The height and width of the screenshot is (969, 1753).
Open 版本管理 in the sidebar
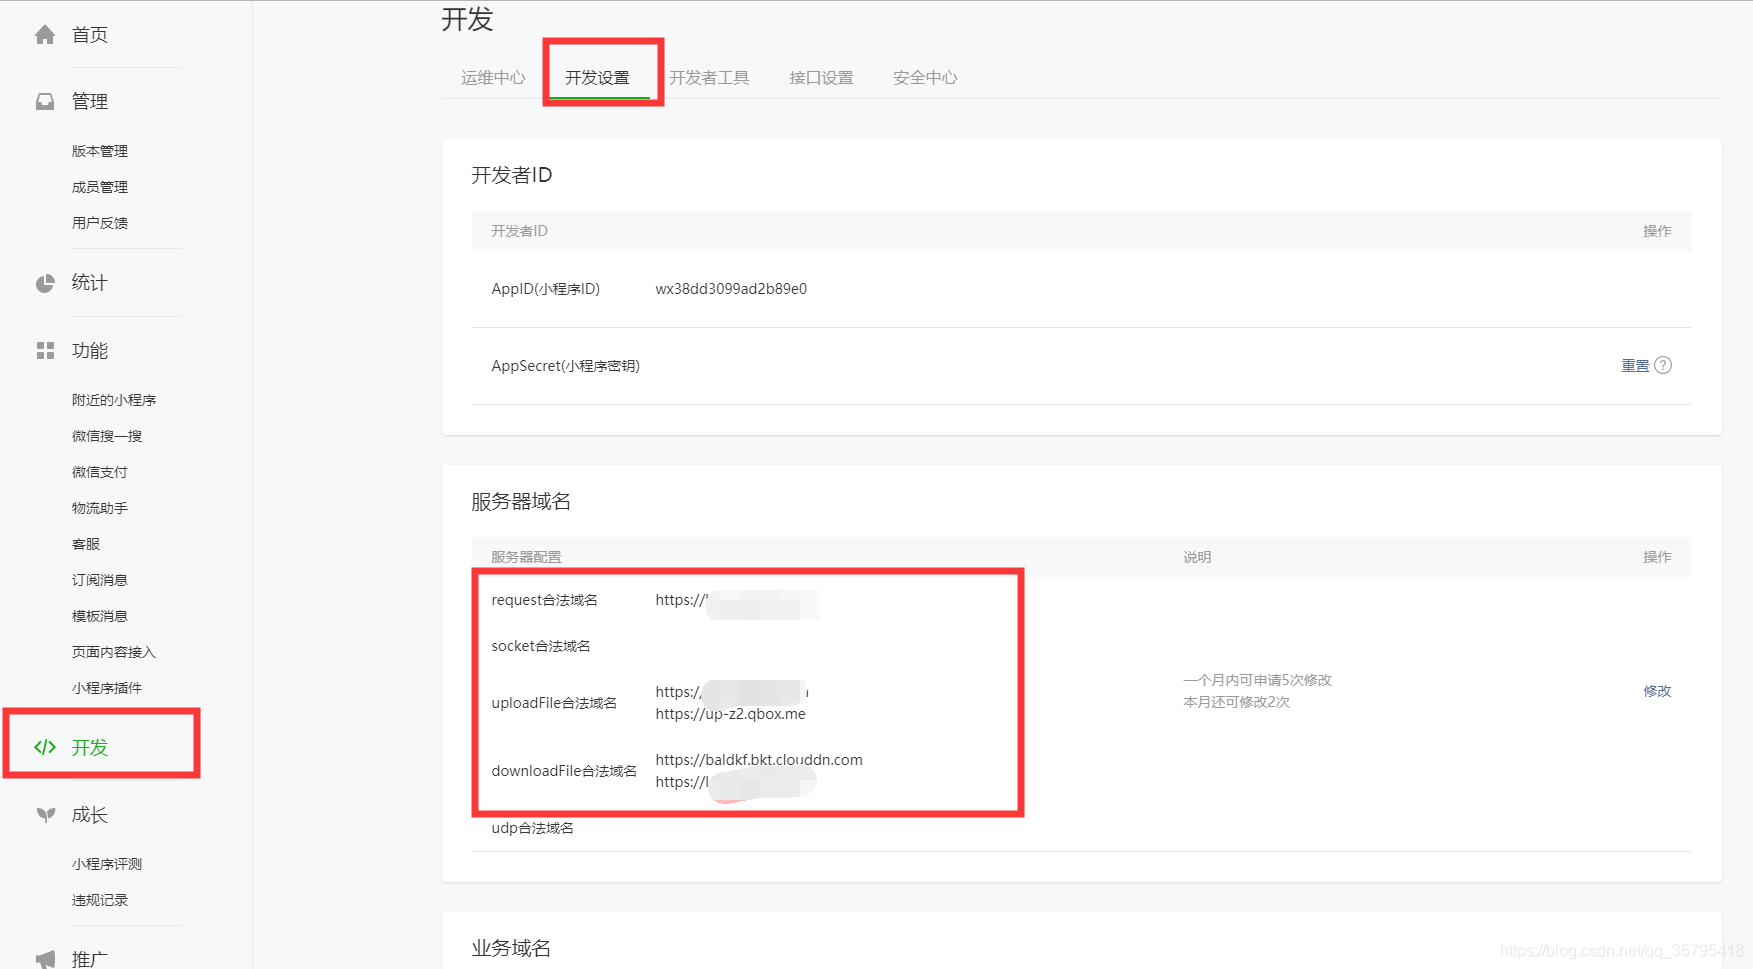pos(100,151)
